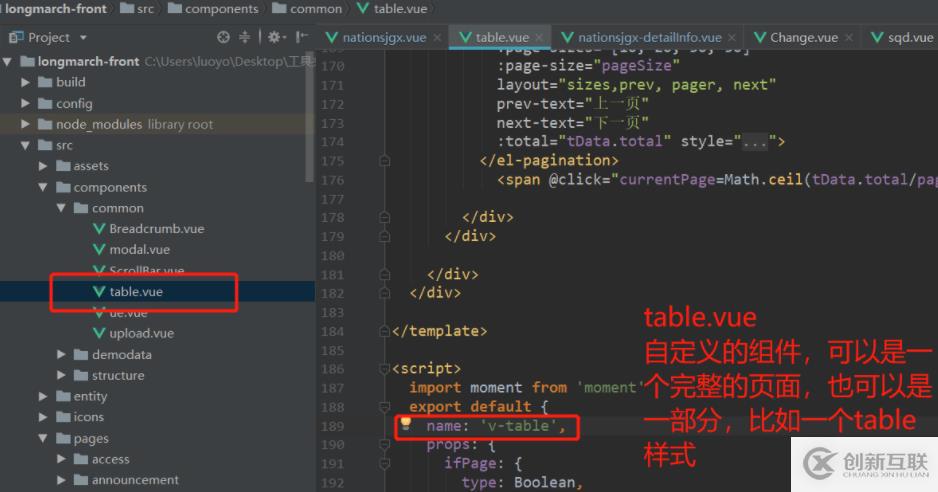Switch to the nationsjgx-detailInfo.vue tab

(x=650, y=38)
